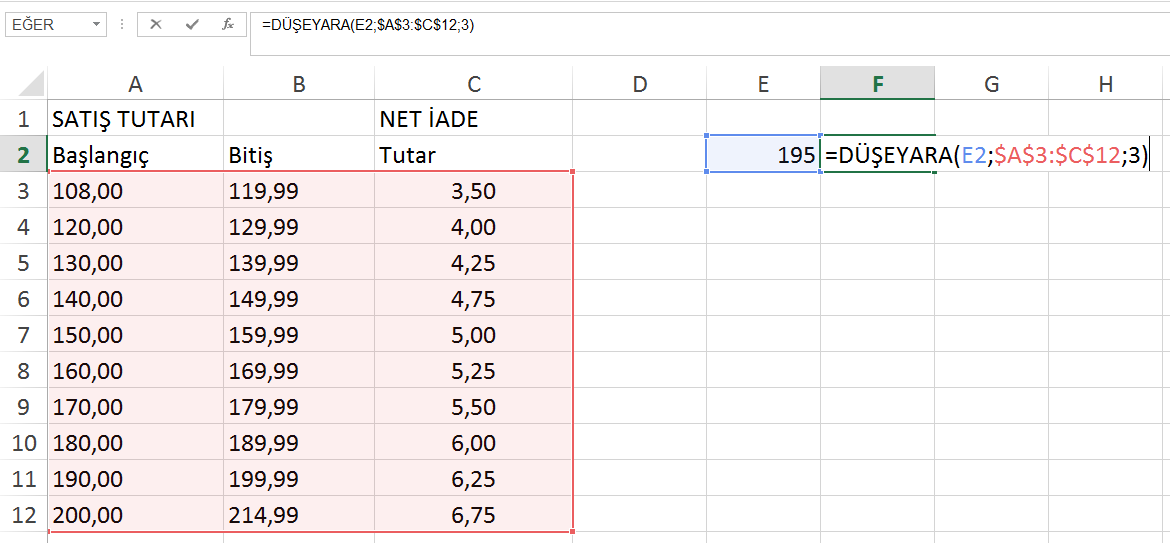Click cell E2 containing 195
Image resolution: width=1170 pixels, height=543 pixels.
point(763,155)
